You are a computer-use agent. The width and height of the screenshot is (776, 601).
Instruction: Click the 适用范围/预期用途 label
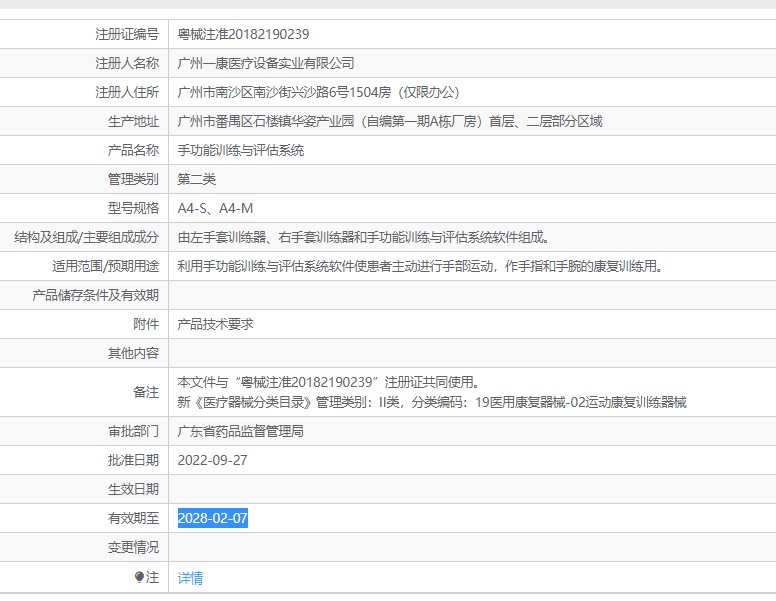coord(106,266)
